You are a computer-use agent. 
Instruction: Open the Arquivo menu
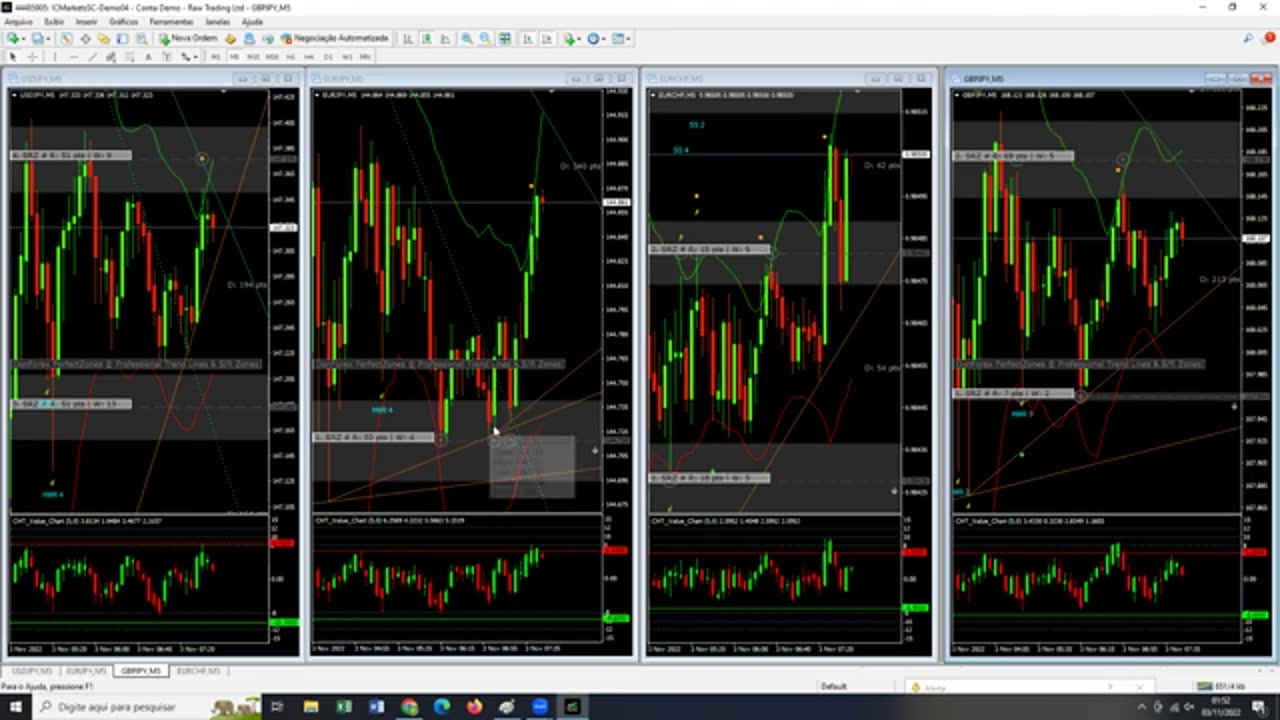pos(18,21)
